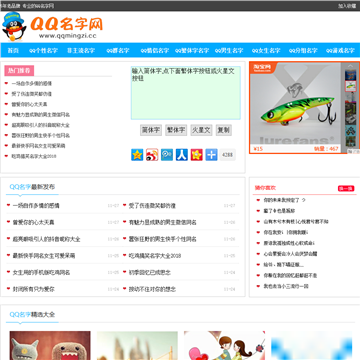Share to QQ空间 yellow star icon

[x=137, y=155]
